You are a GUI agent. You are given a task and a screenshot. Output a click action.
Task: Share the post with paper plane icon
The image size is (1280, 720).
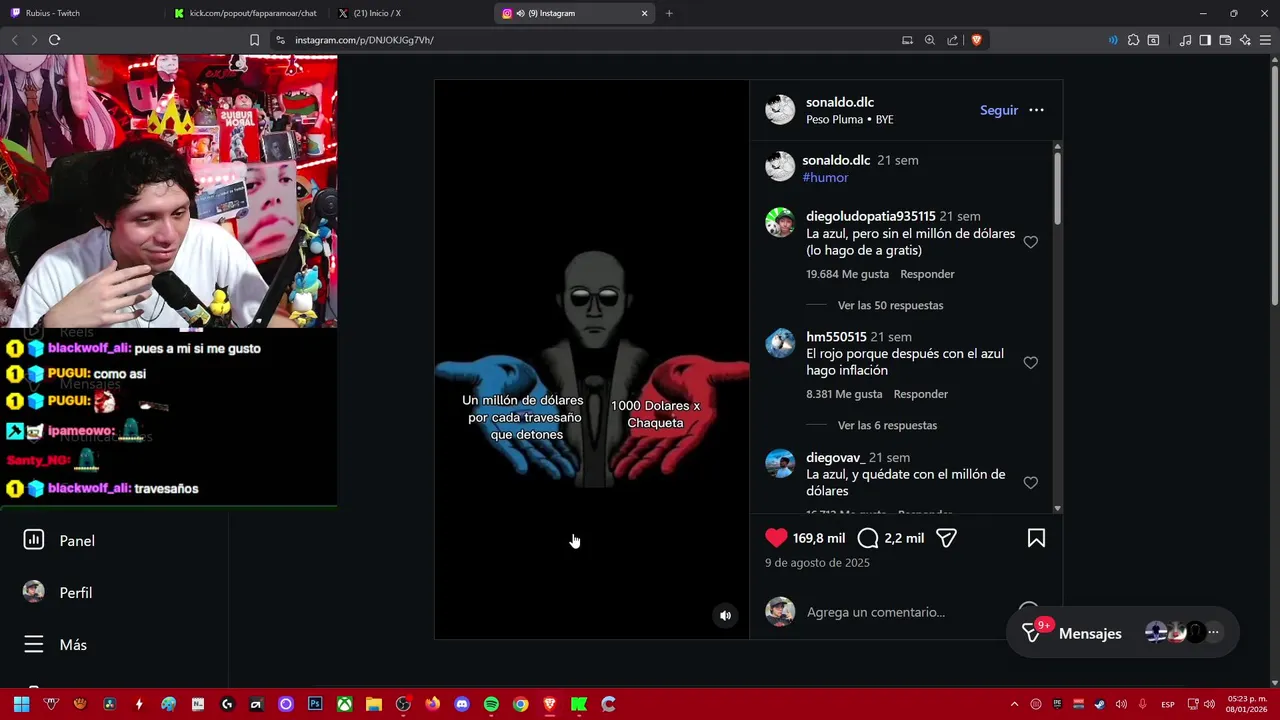pyautogui.click(x=946, y=538)
